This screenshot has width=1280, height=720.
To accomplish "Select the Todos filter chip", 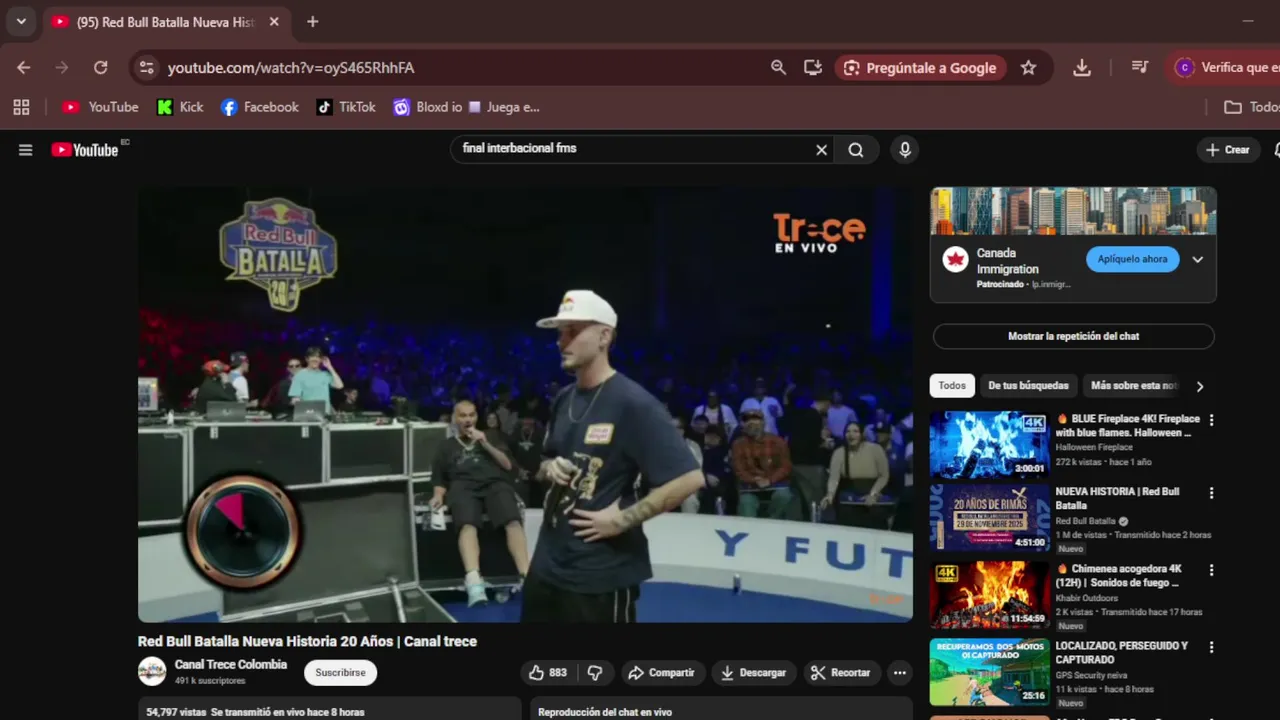I will (952, 385).
